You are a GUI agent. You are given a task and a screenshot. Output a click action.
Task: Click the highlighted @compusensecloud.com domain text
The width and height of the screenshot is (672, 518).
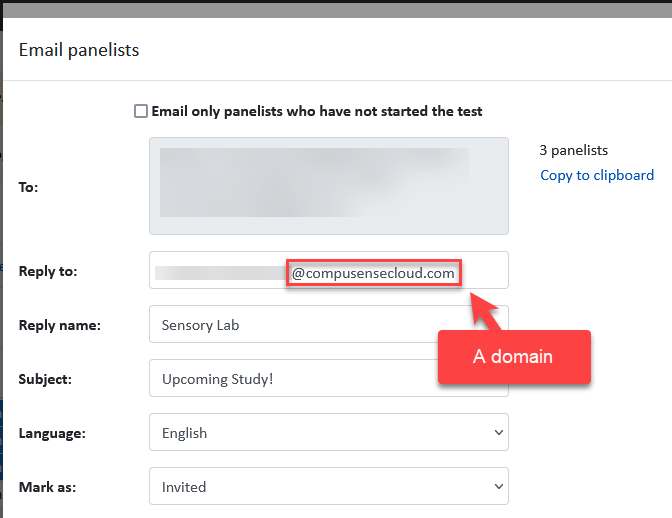[x=373, y=273]
